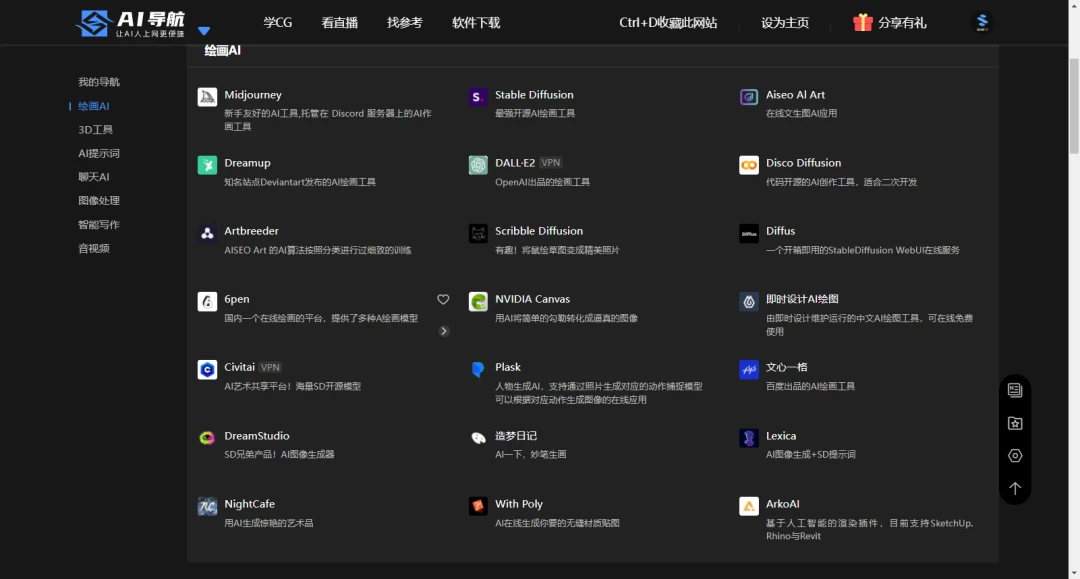This screenshot has width=1080, height=579.
Task: Click the favorites star icon in floating sidebar
Action: click(x=1015, y=423)
